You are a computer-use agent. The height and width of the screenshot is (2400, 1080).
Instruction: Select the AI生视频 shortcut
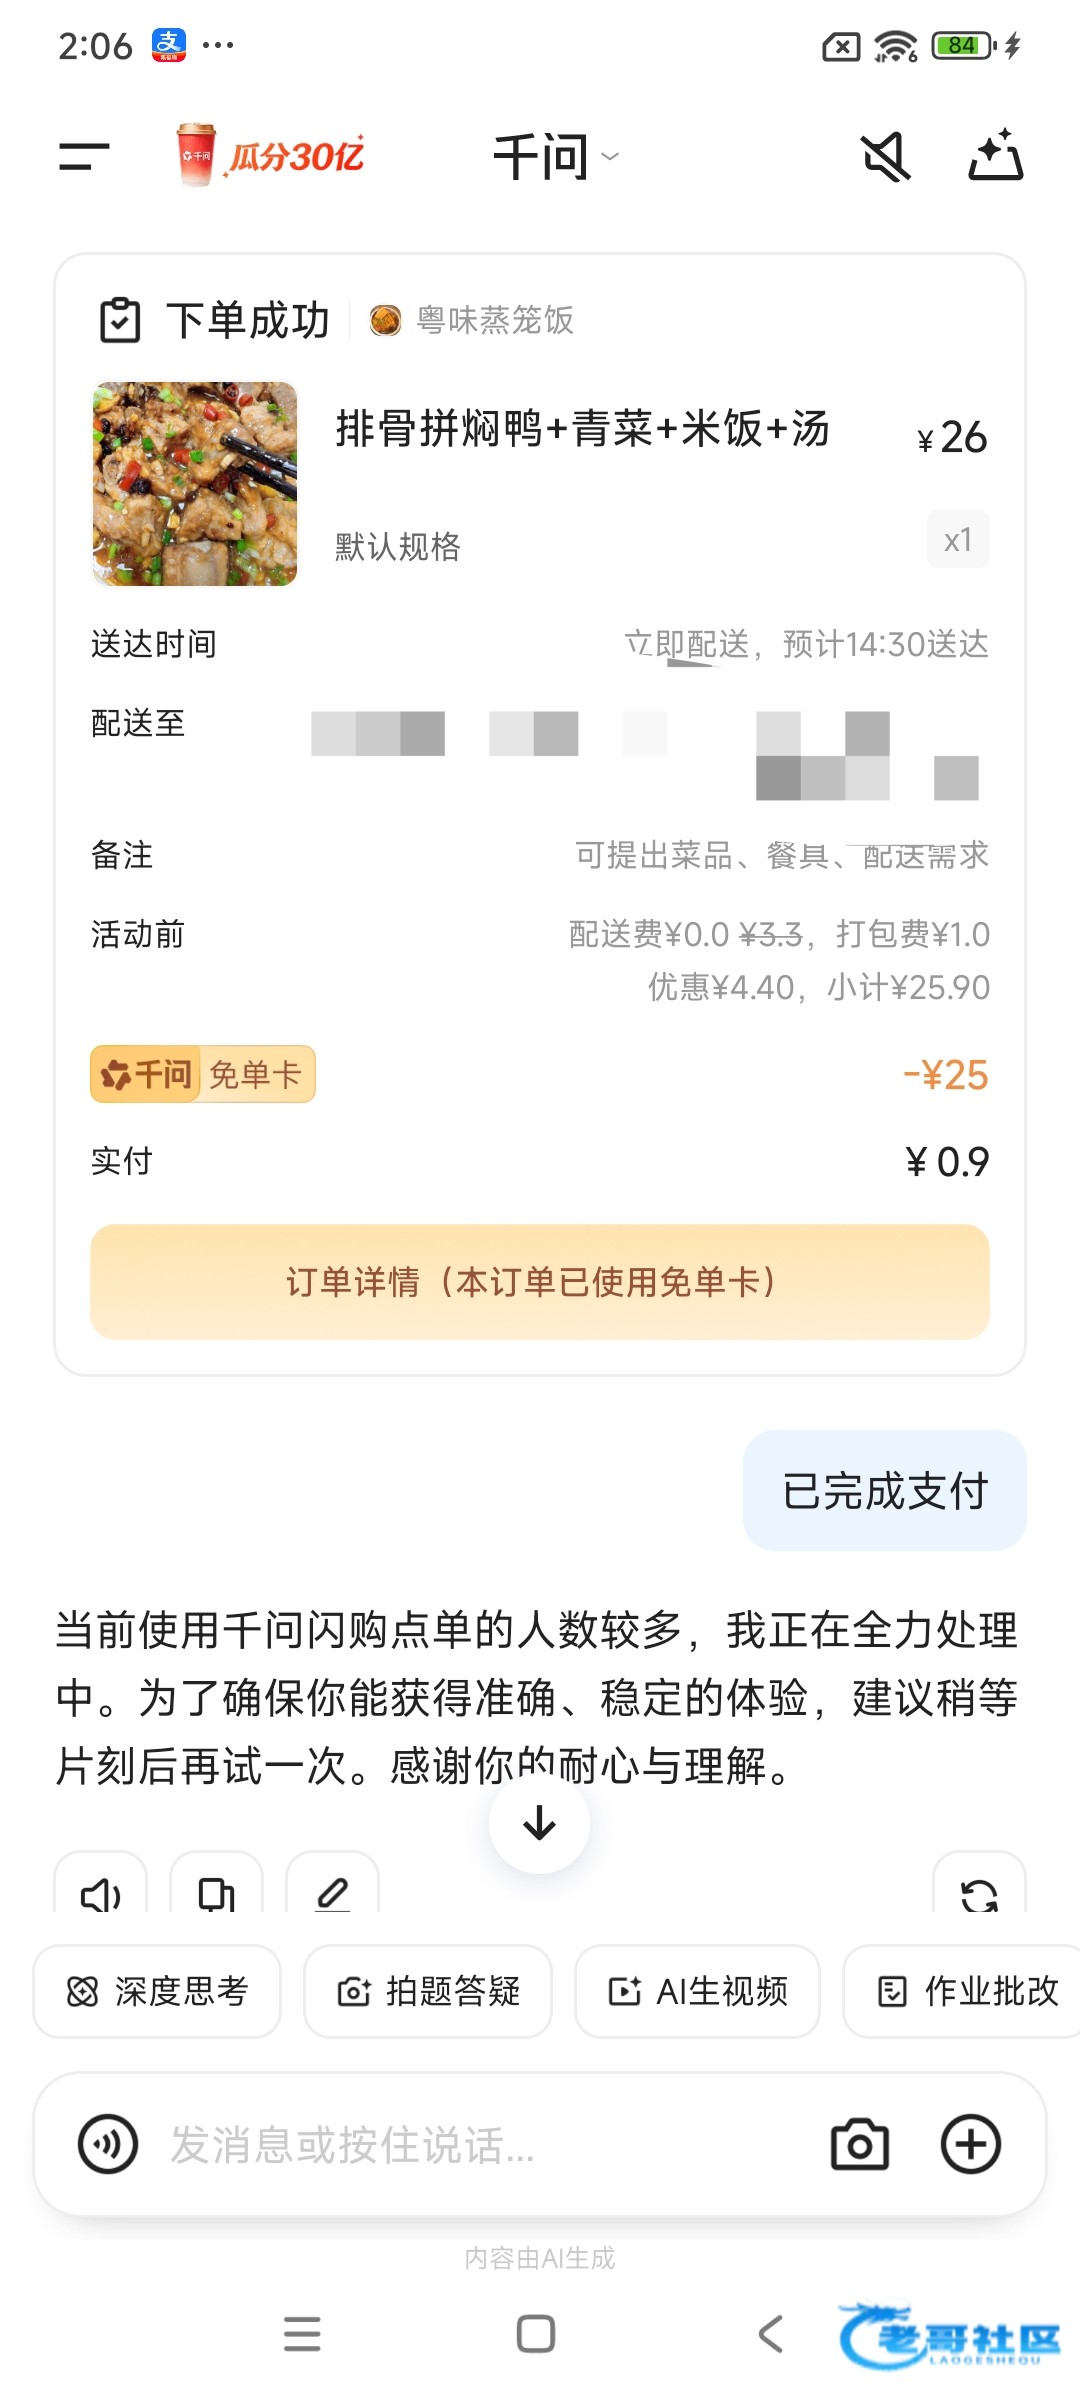pyautogui.click(x=697, y=1991)
